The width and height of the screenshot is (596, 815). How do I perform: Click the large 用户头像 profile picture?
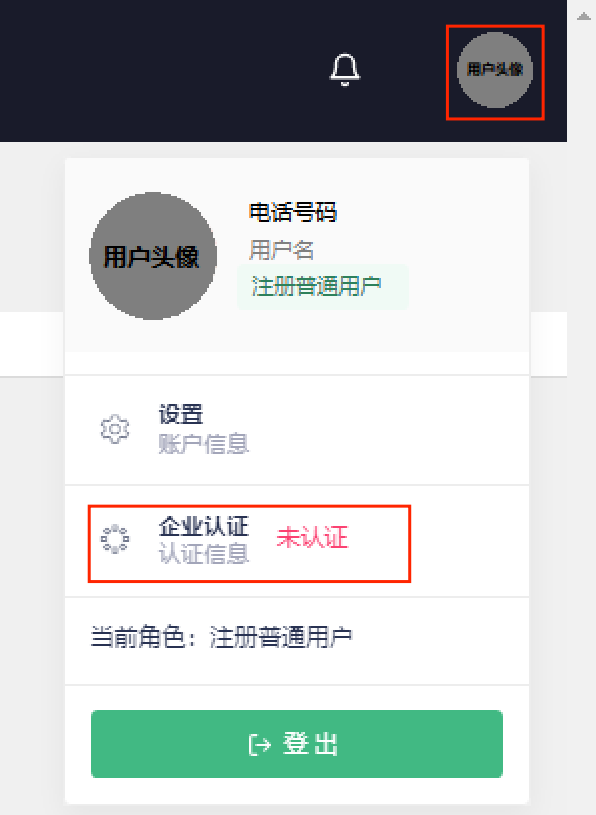click(x=153, y=256)
